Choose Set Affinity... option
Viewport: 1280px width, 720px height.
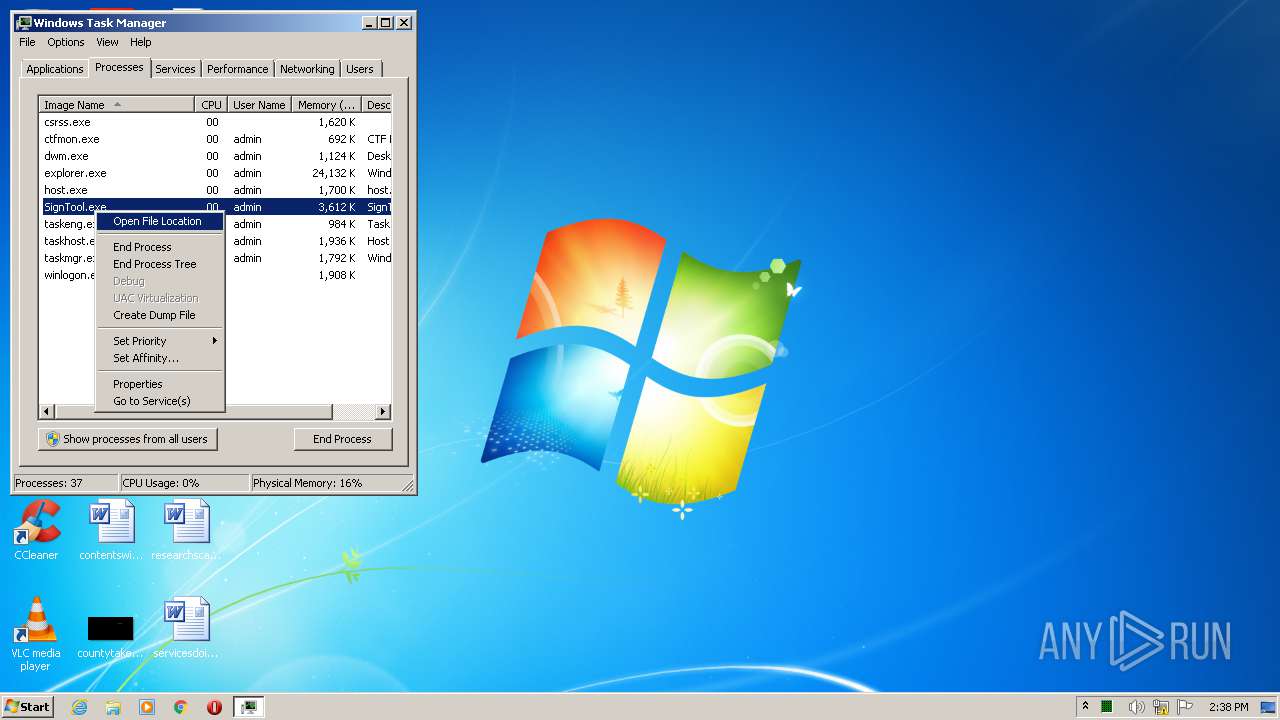[159, 358]
